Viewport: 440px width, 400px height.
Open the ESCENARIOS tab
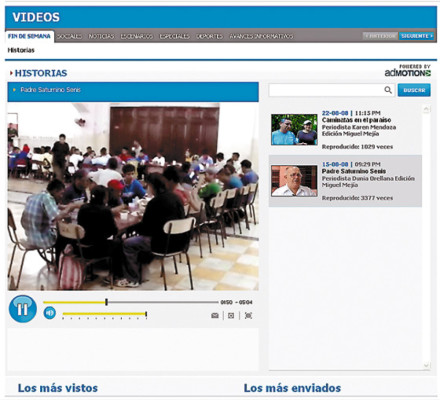[x=137, y=36]
